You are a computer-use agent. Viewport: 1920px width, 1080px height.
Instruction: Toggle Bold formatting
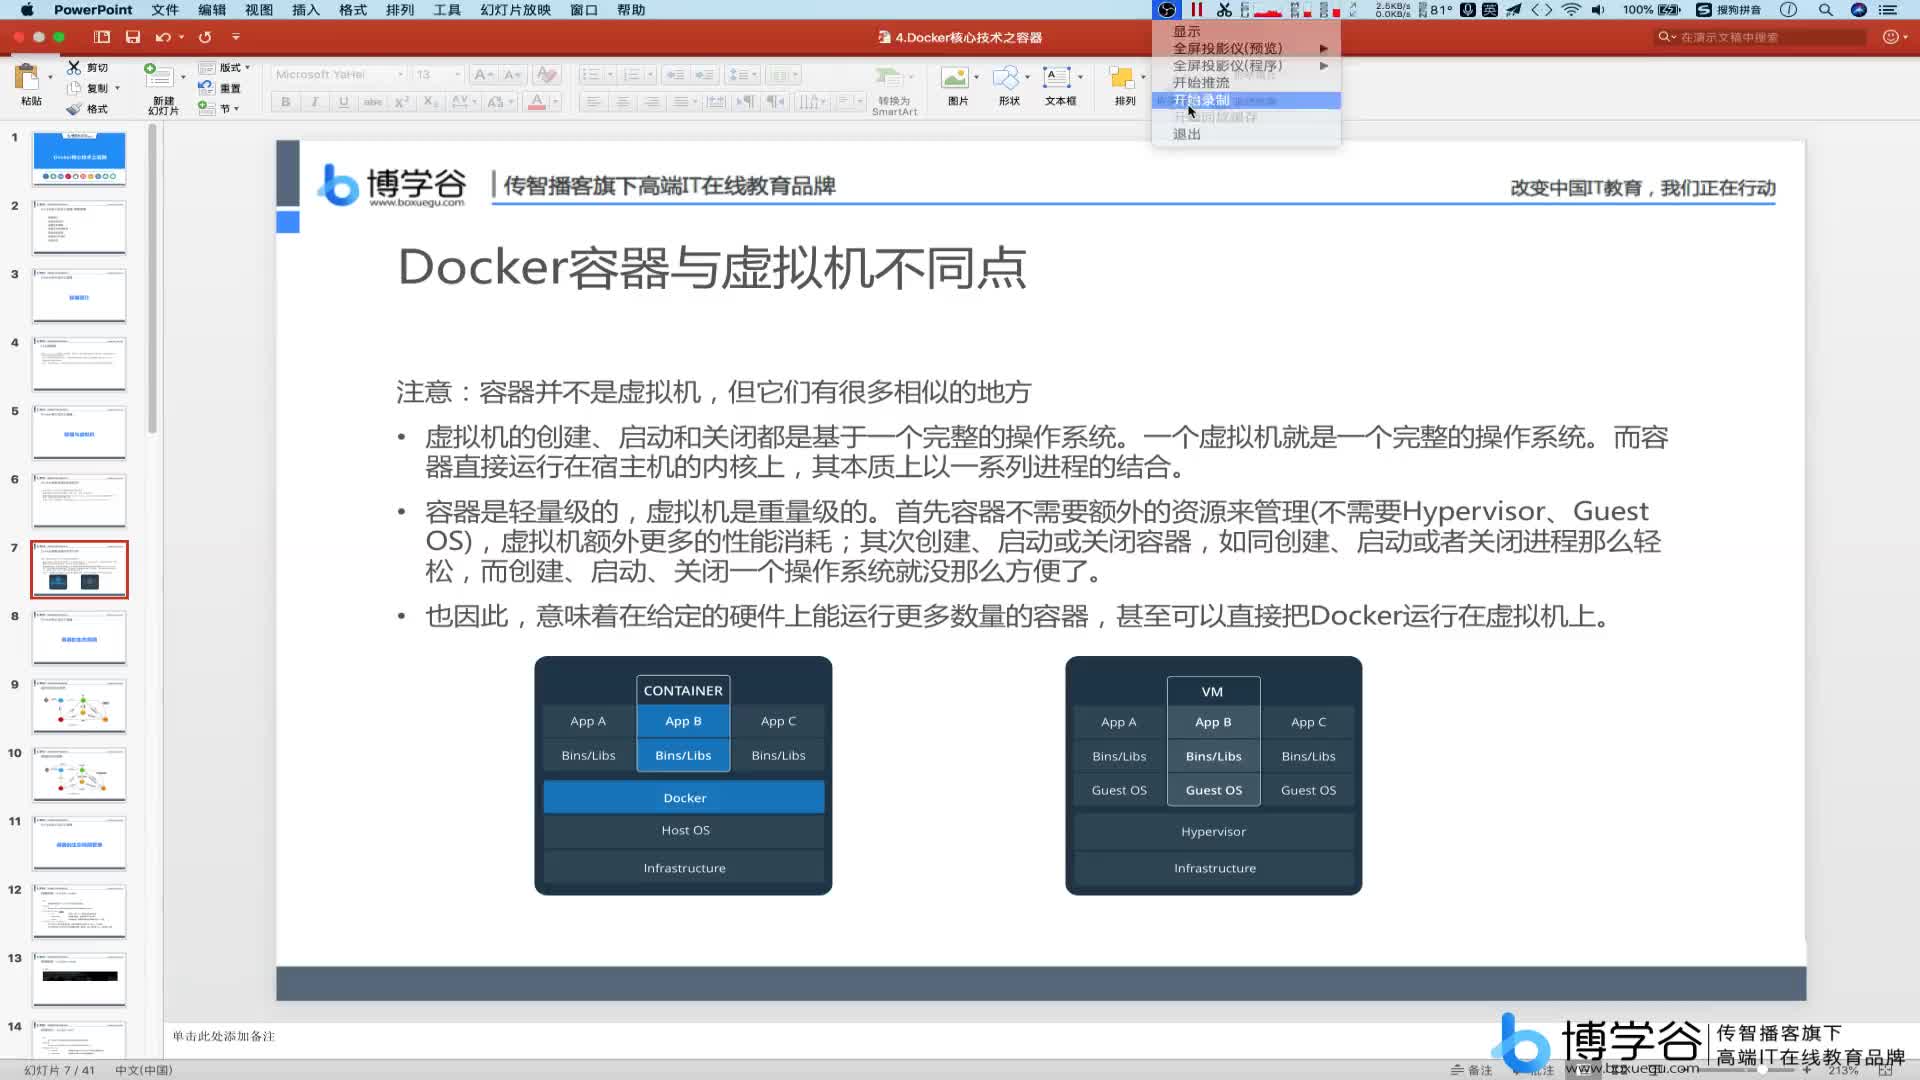pos(286,102)
